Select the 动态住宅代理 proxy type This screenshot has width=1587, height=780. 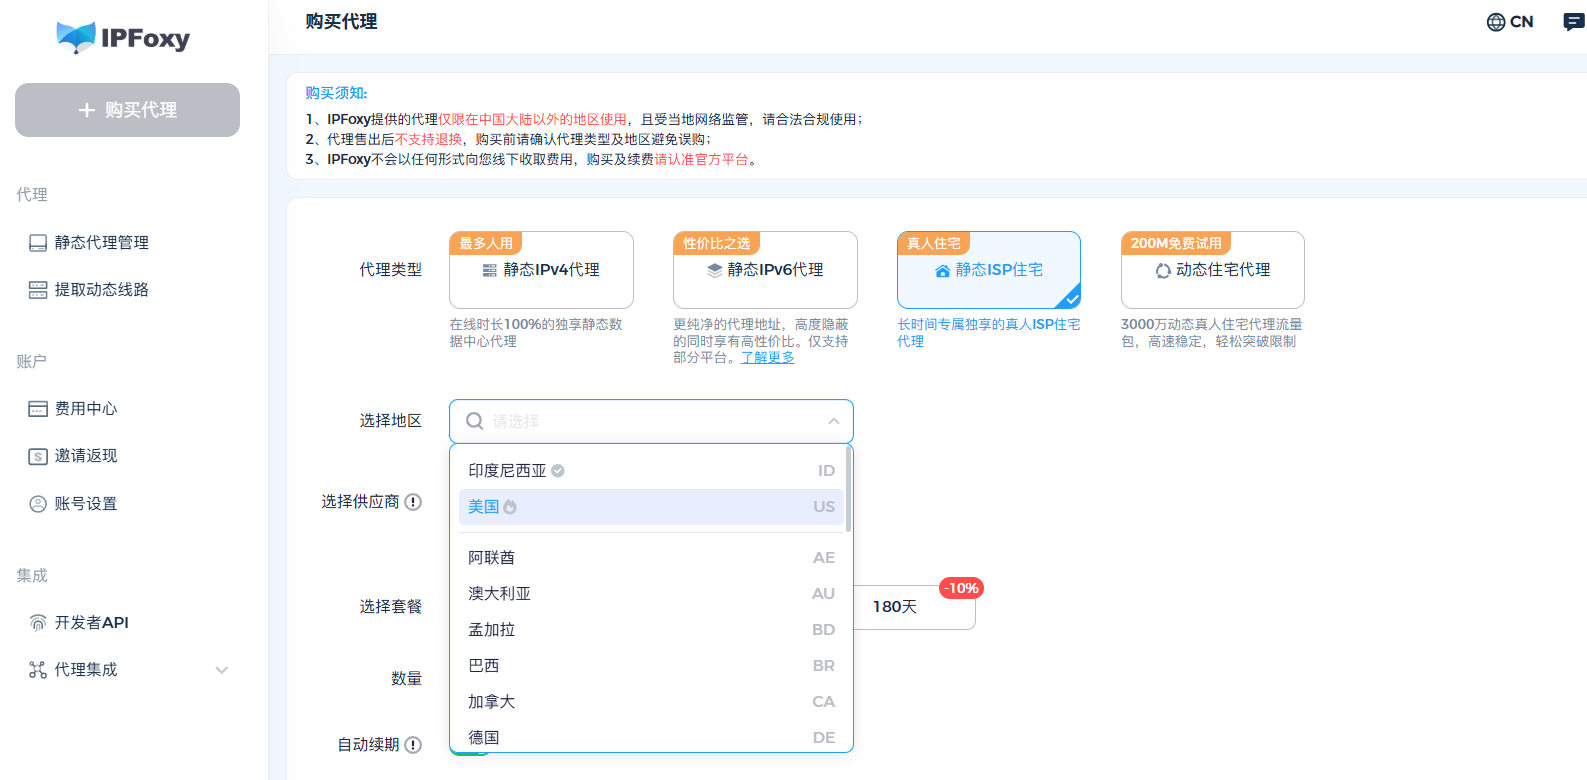[x=1213, y=270]
